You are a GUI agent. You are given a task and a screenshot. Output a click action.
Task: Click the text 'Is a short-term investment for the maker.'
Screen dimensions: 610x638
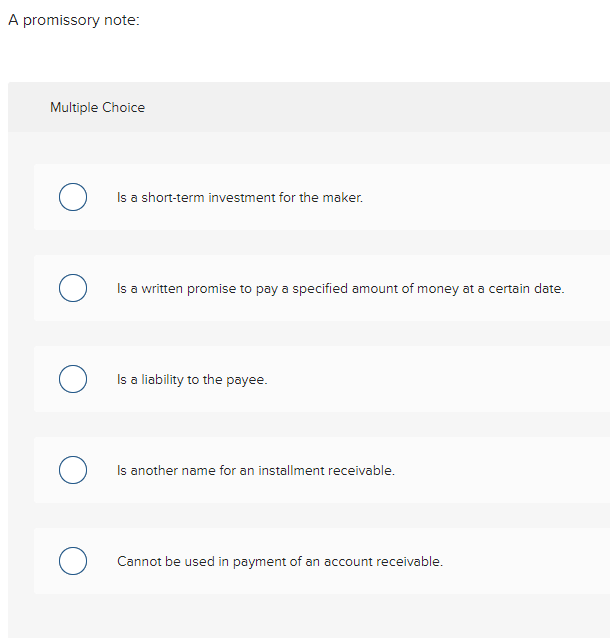coord(239,198)
